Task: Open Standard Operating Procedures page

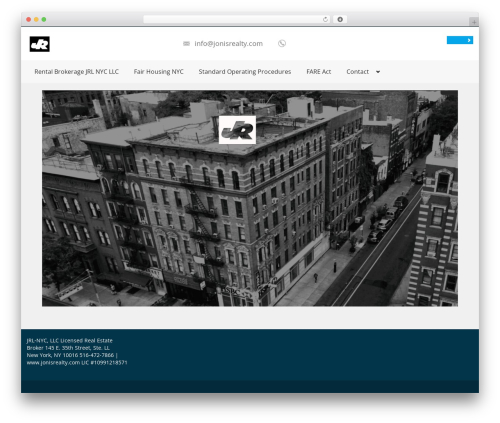Action: 245,72
